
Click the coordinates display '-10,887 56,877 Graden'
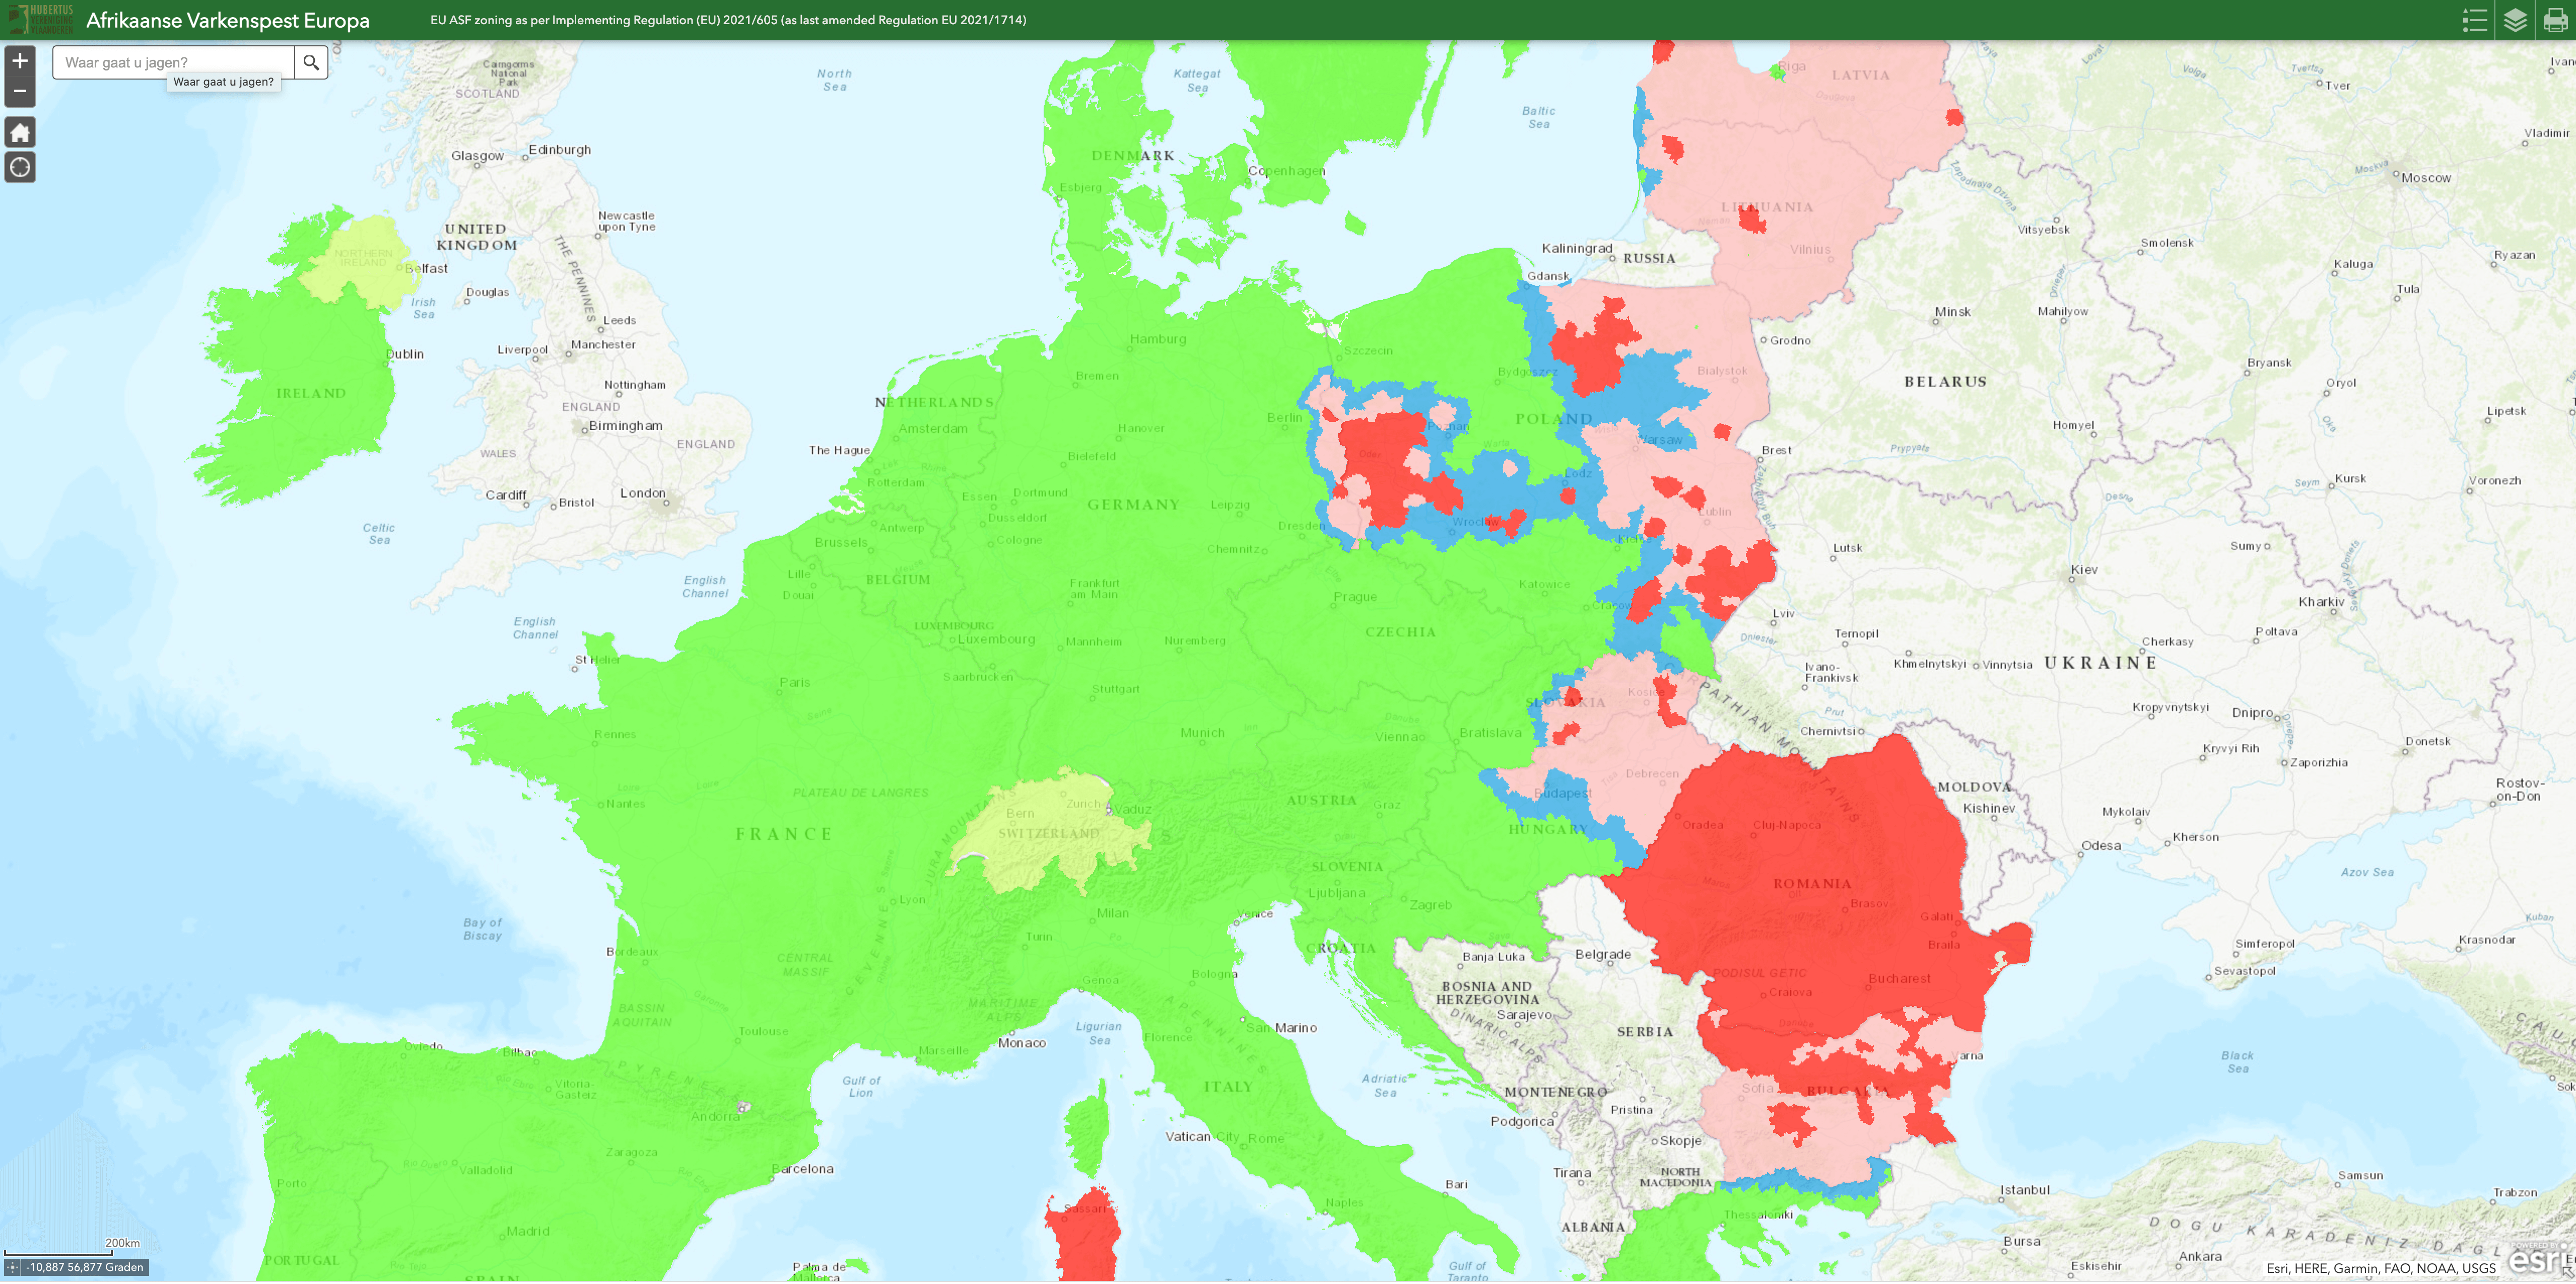(x=85, y=1267)
